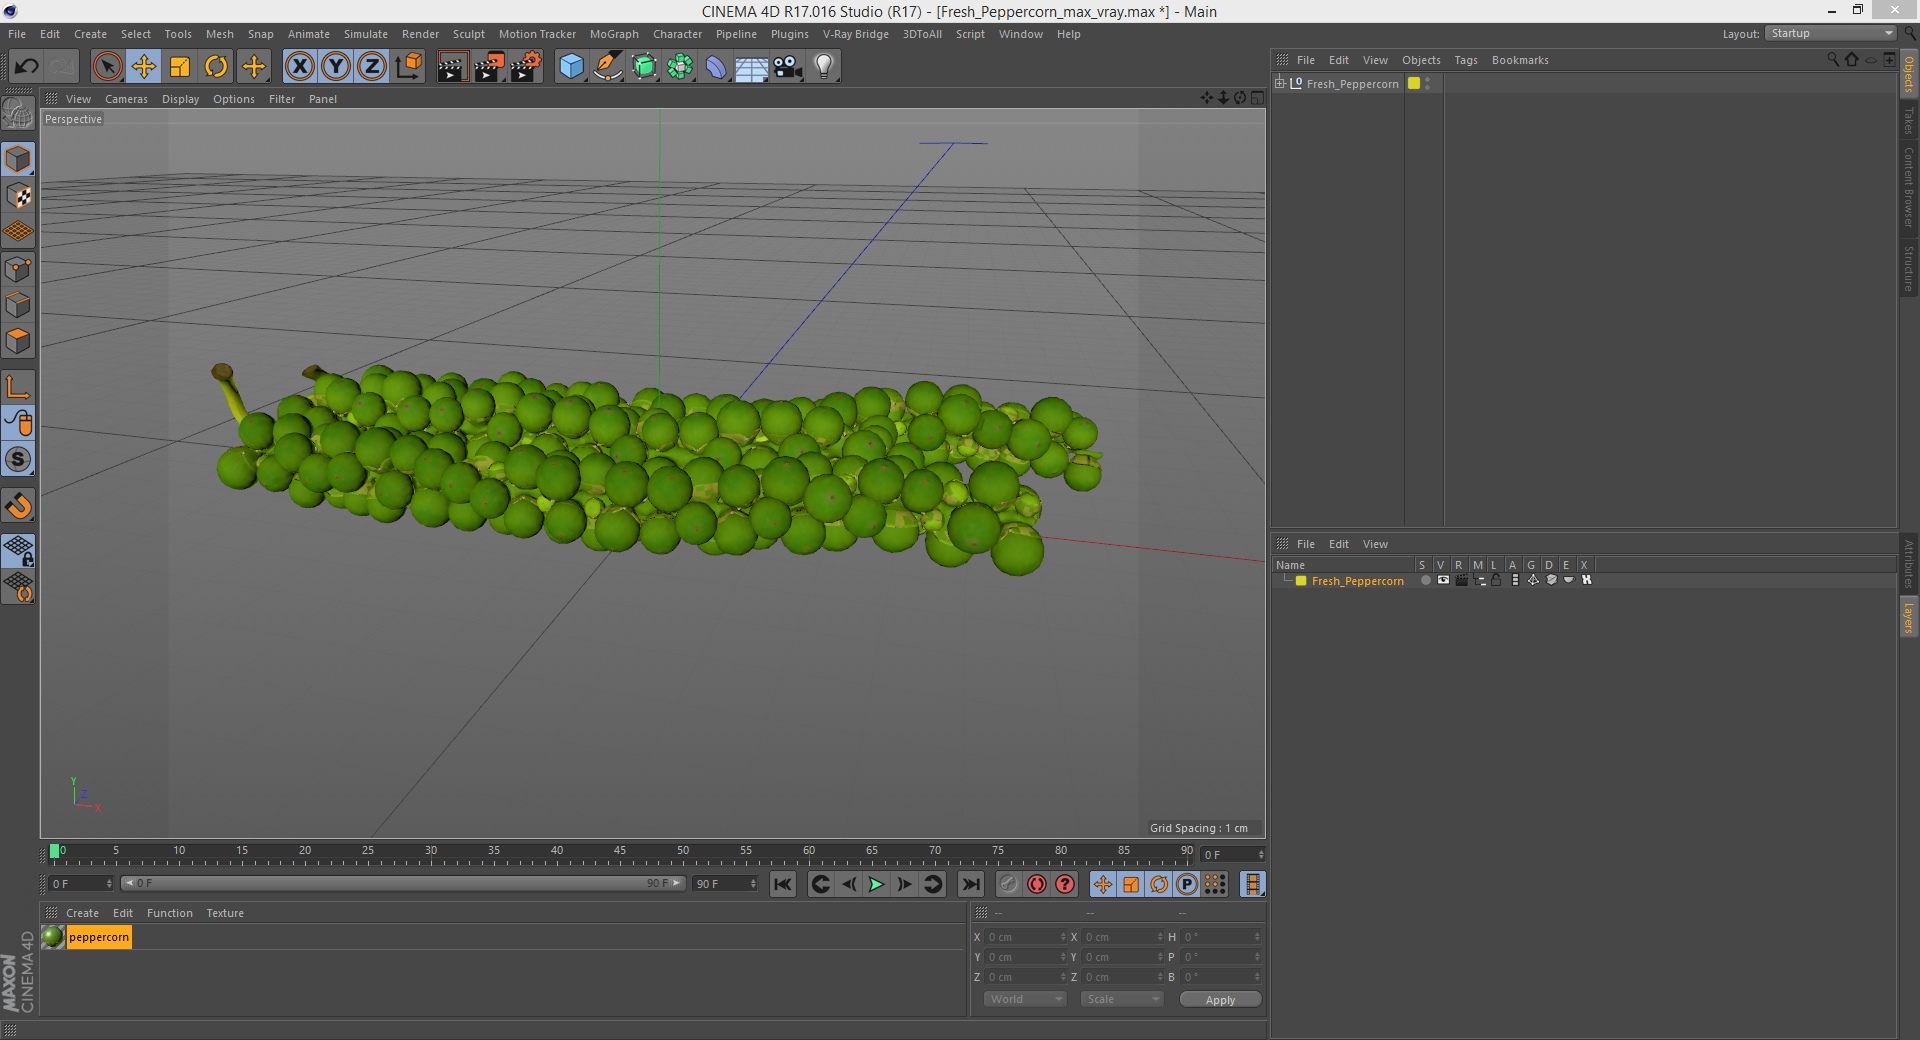Switch to the Attributes side tab
This screenshot has width=1920, height=1040.
pyautogui.click(x=1908, y=563)
